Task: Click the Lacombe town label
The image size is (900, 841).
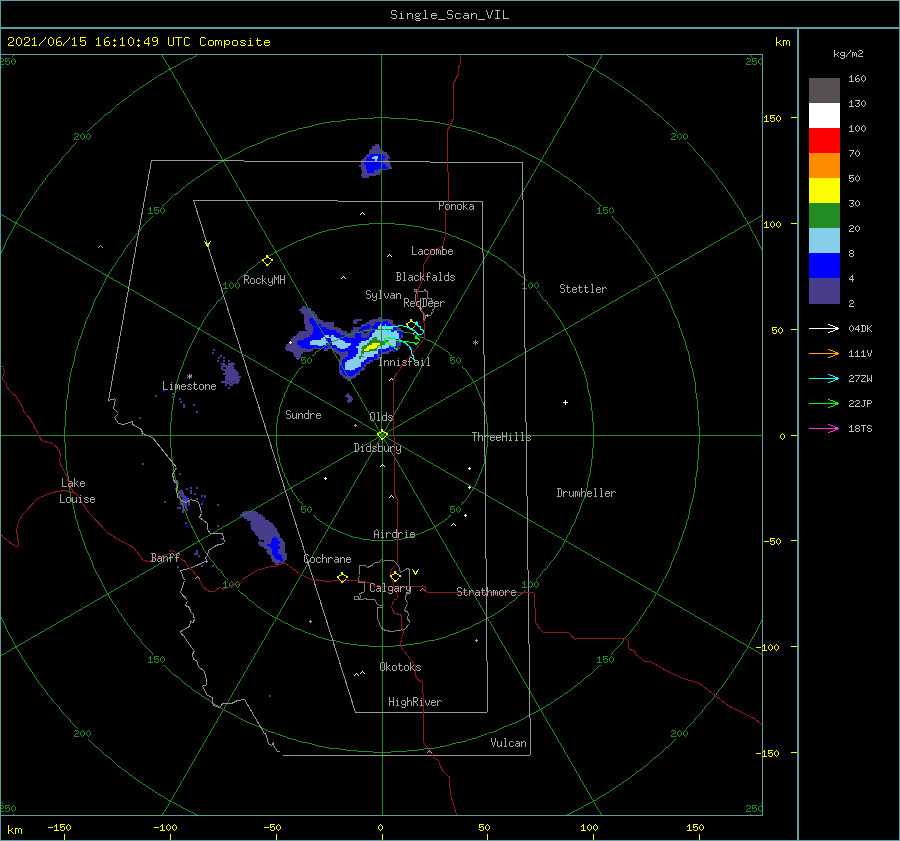Action: [x=432, y=251]
